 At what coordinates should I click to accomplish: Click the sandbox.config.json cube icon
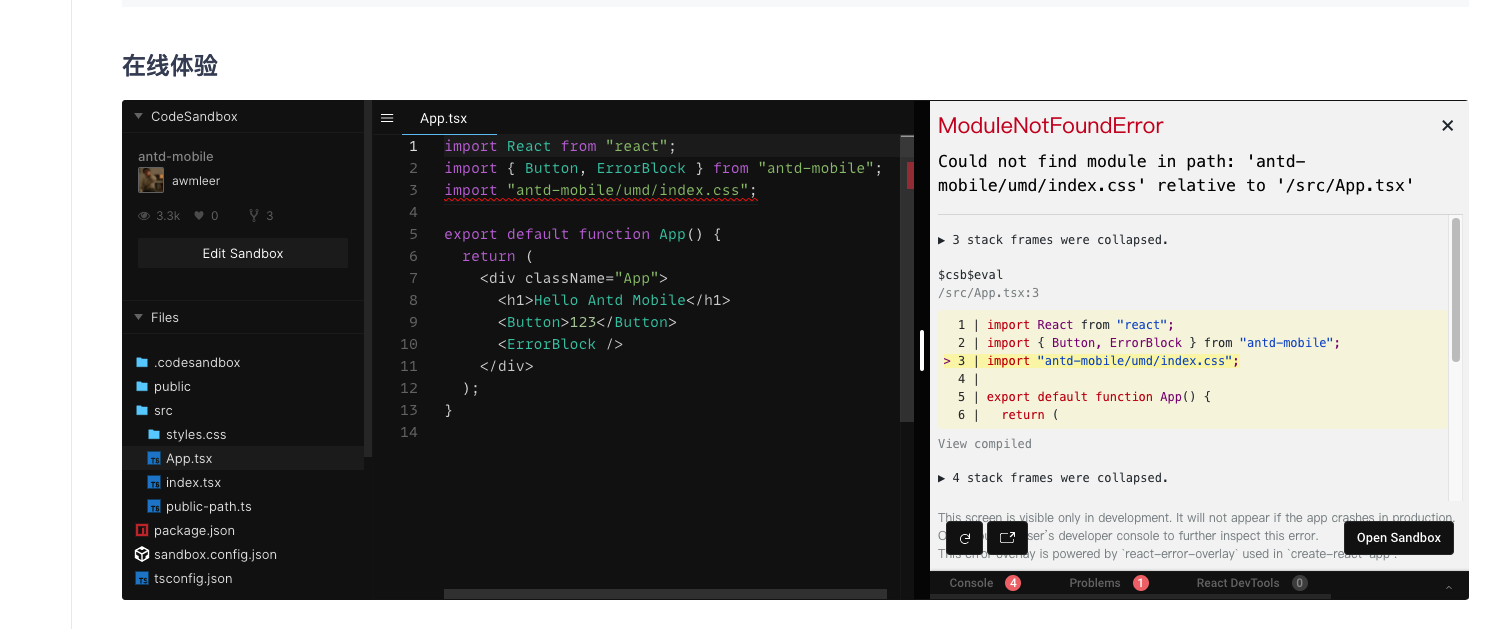142,554
